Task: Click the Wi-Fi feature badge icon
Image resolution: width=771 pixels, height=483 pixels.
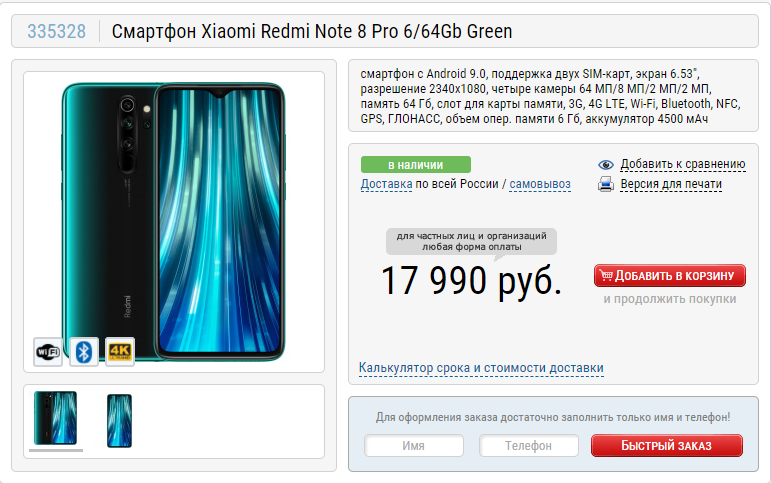Action: click(x=48, y=352)
